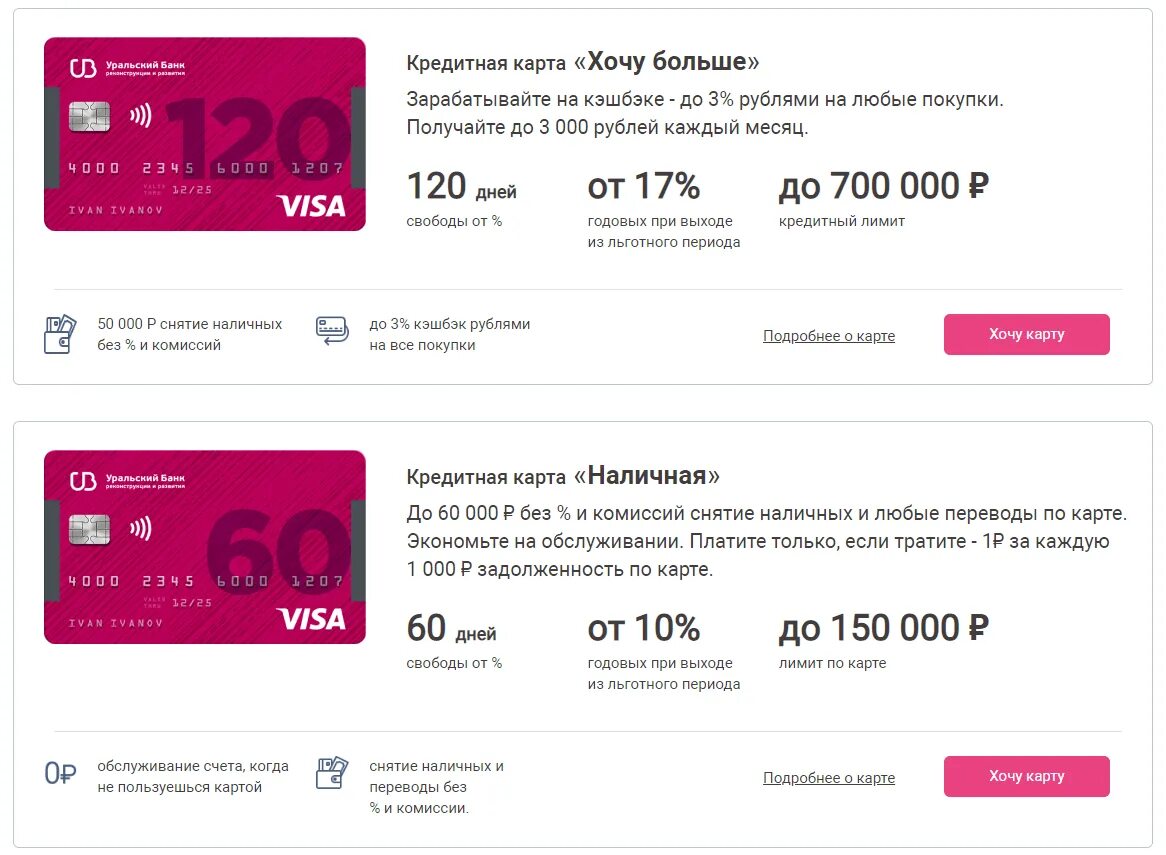Click the cash withdrawal wallet icon, first card
Viewport: 1166px width, 855px height.
tap(60, 334)
